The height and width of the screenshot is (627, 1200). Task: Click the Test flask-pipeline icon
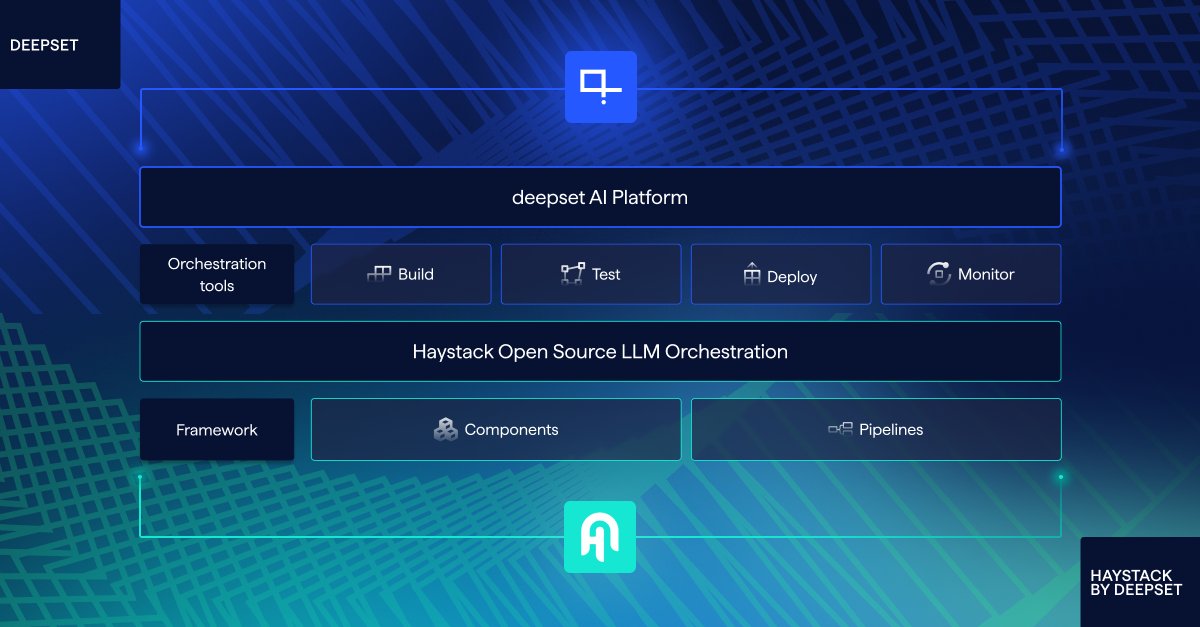[x=573, y=273]
